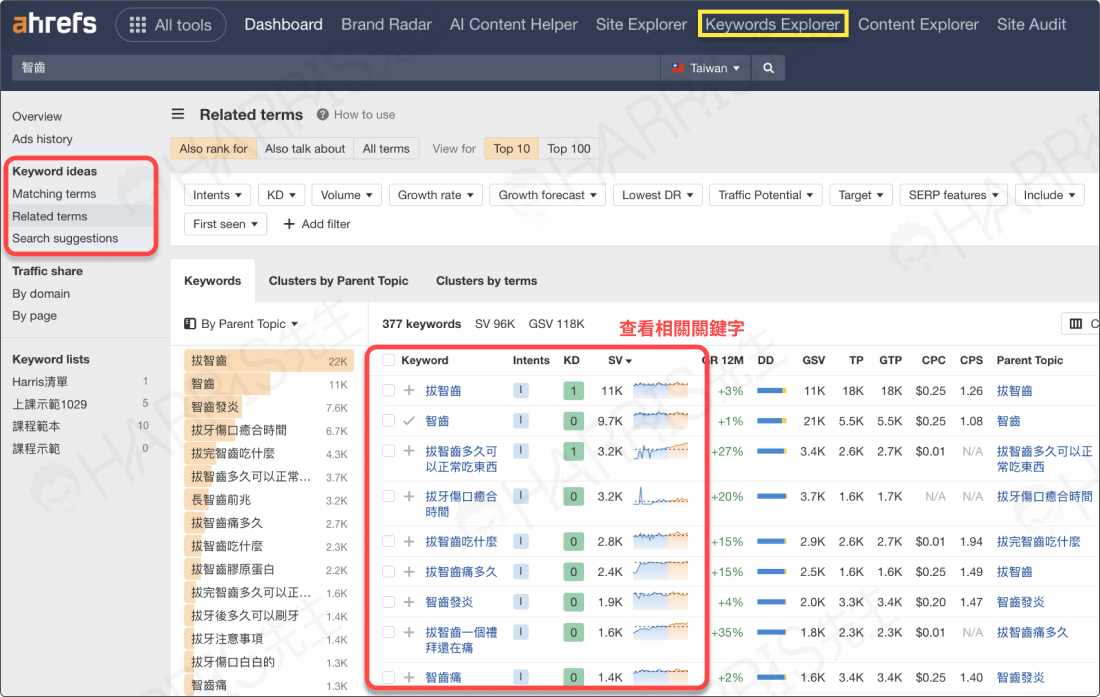Screen dimensions: 1100x697
Task: Click plus icon for 智齒發炎 row
Action: [409, 602]
